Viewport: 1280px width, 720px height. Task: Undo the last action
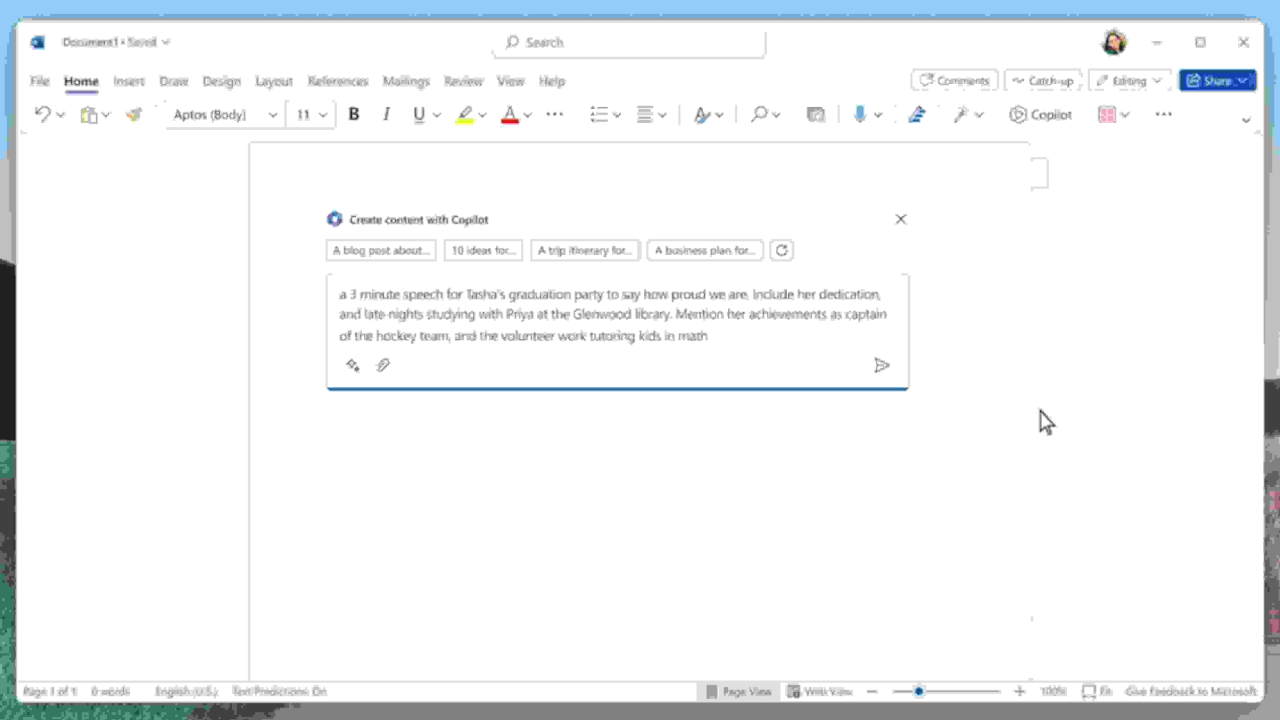(x=41, y=114)
